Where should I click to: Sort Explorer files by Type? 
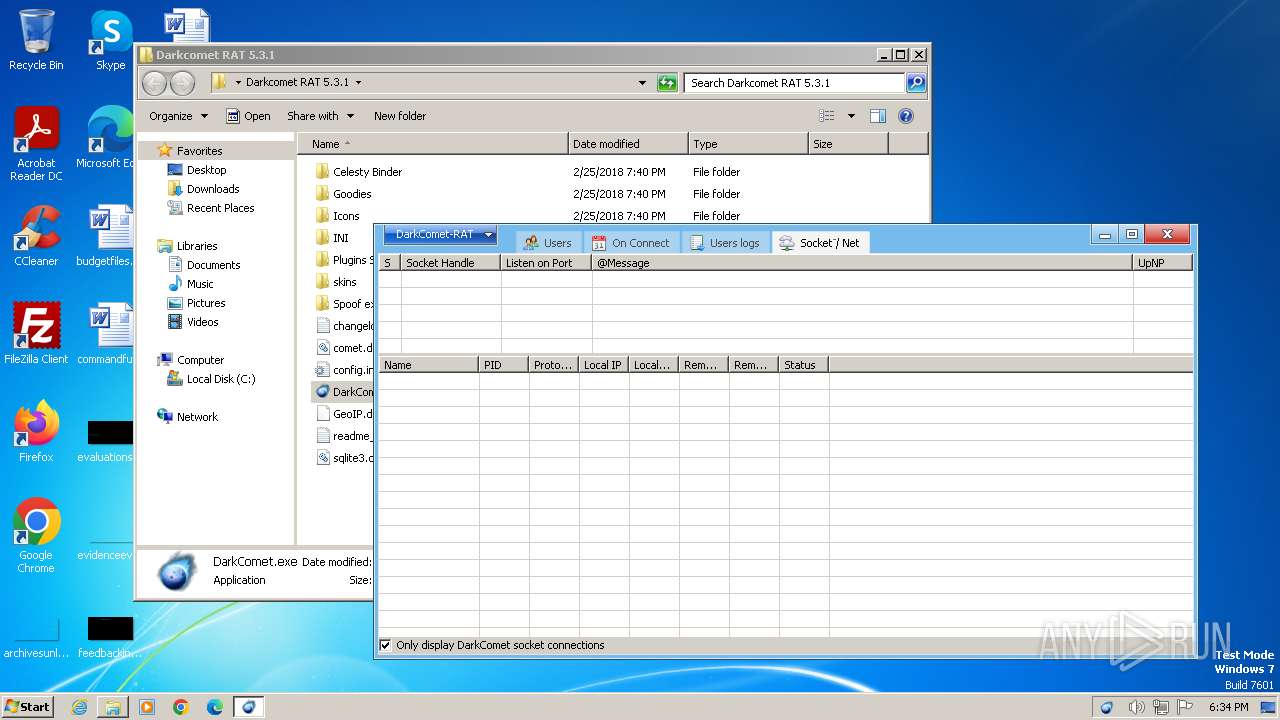click(748, 144)
